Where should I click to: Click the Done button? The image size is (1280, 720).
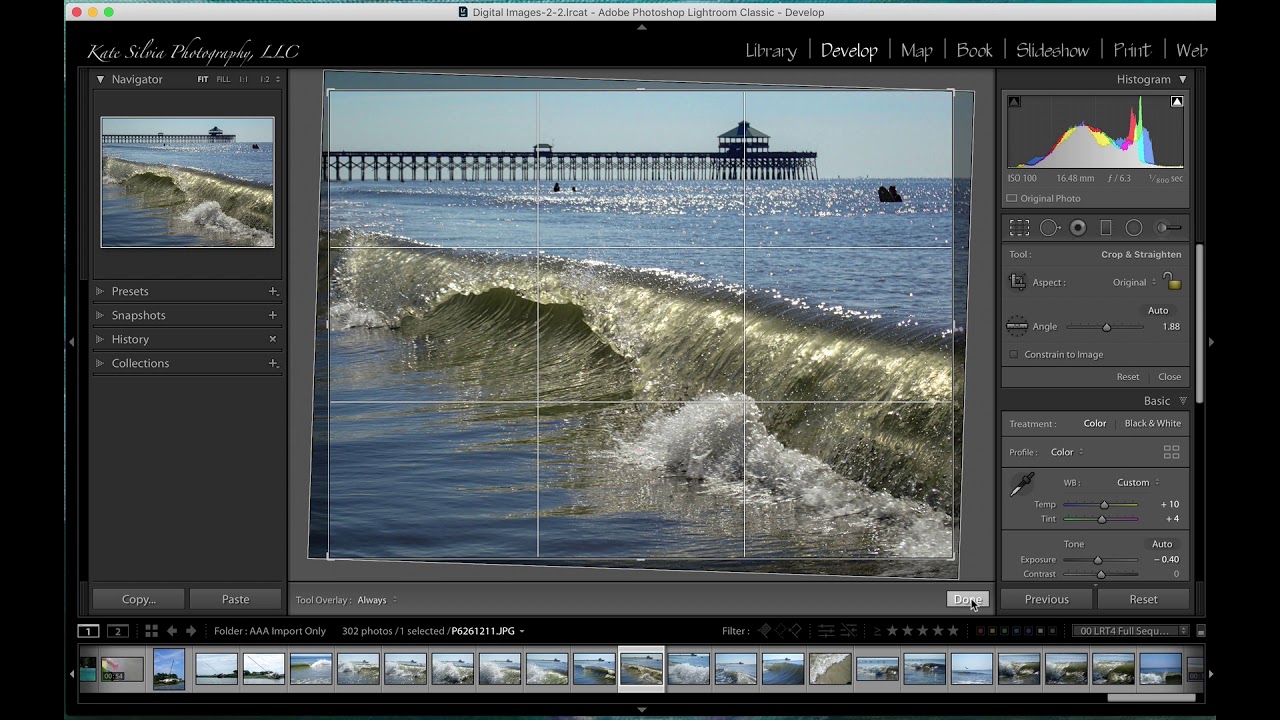967,600
